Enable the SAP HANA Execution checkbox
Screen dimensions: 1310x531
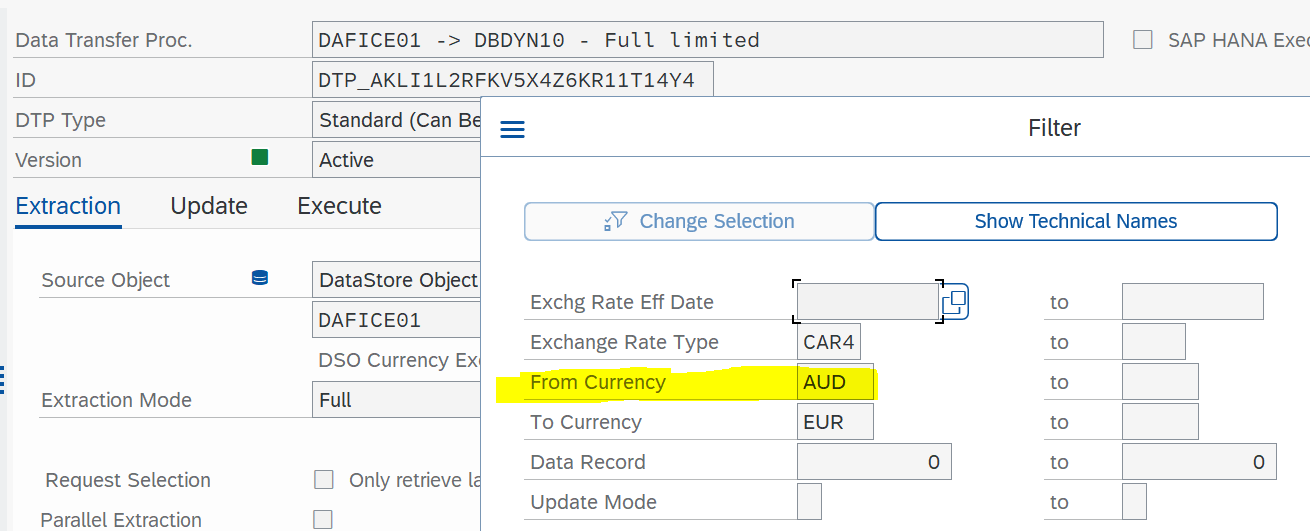coord(1142,40)
